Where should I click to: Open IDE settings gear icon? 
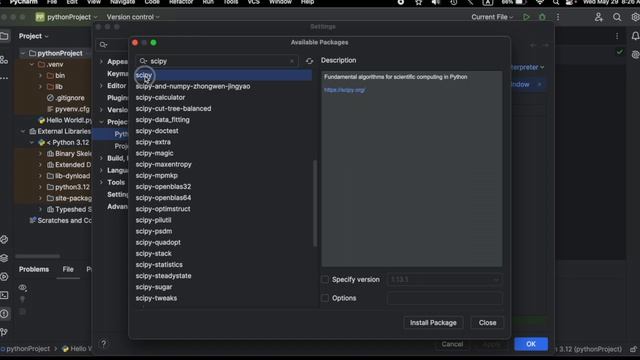click(x=635, y=17)
